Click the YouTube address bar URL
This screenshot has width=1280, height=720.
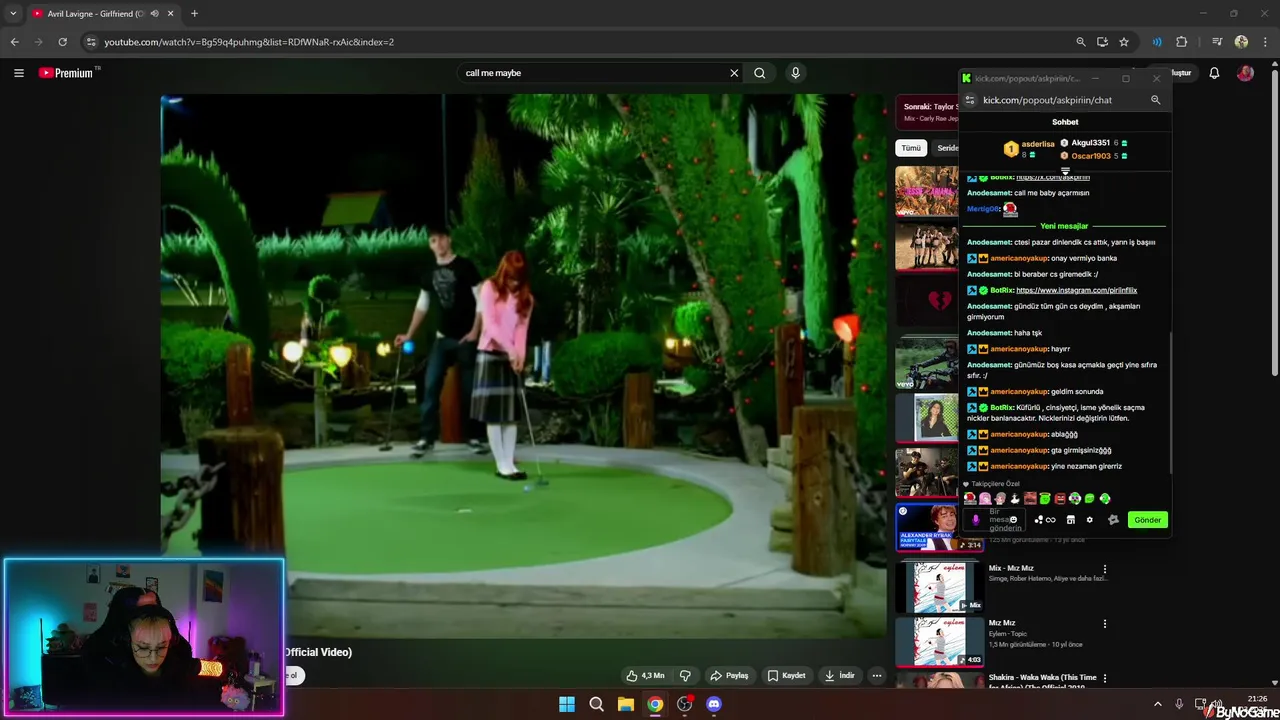coord(249,42)
